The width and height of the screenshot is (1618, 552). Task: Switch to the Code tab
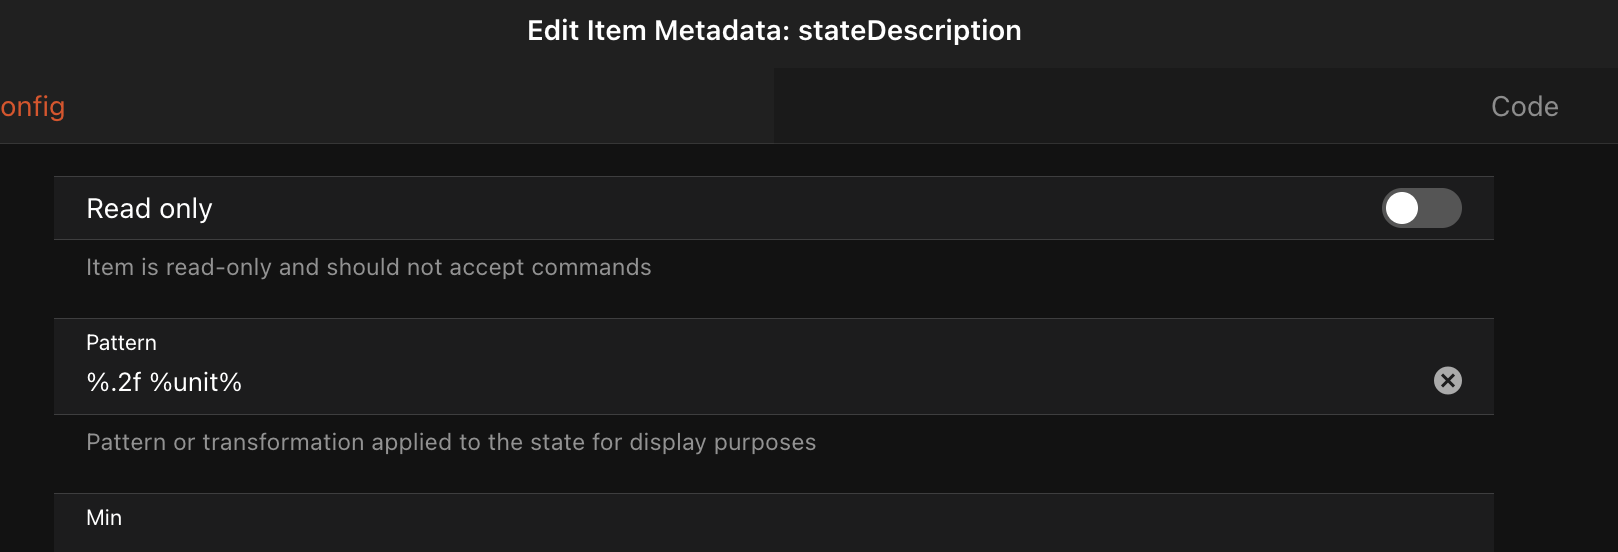1524,106
